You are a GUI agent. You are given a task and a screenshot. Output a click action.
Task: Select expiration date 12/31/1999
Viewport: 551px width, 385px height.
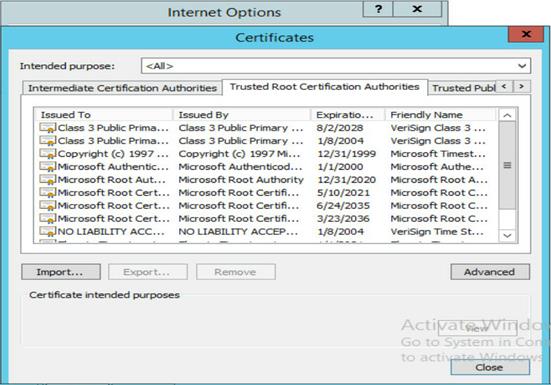point(346,154)
